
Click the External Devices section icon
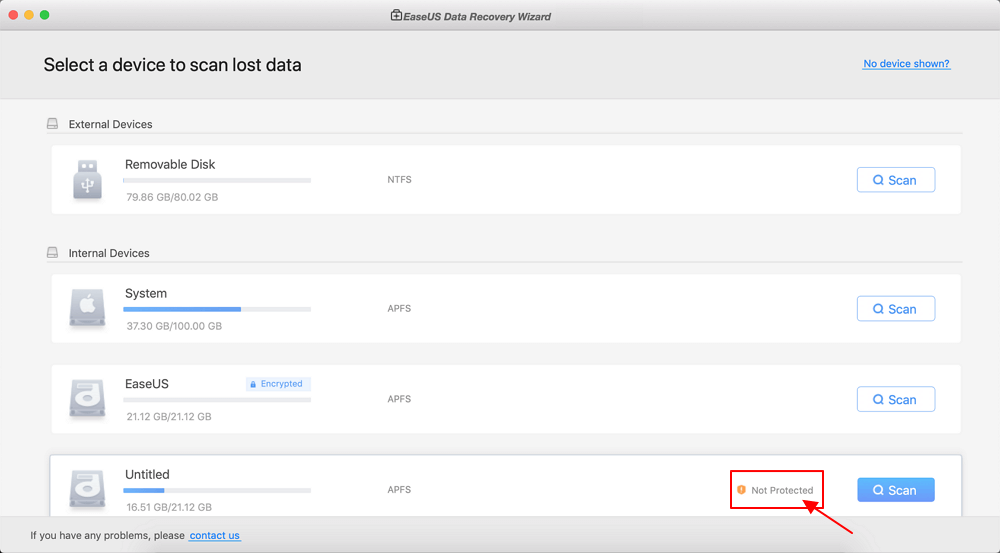(x=52, y=124)
